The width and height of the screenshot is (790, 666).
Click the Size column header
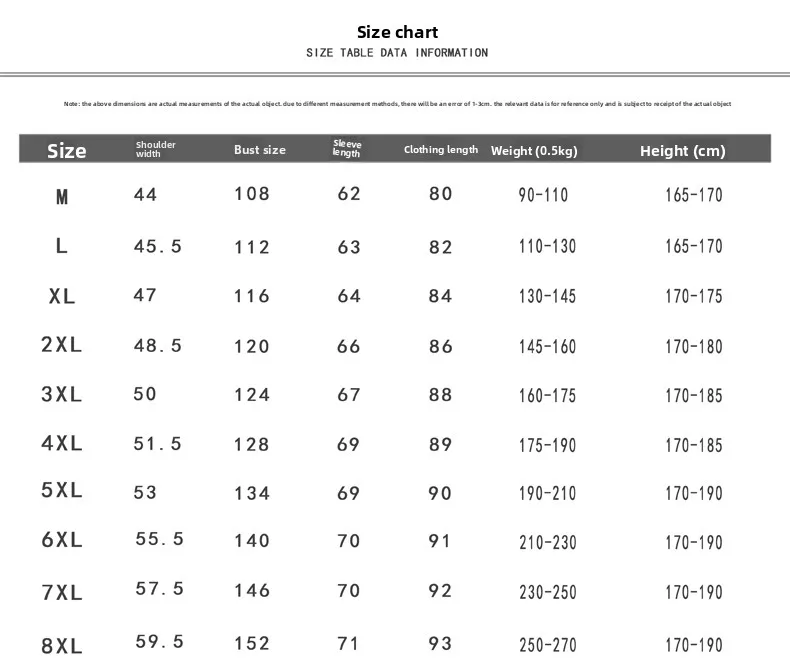click(x=67, y=151)
